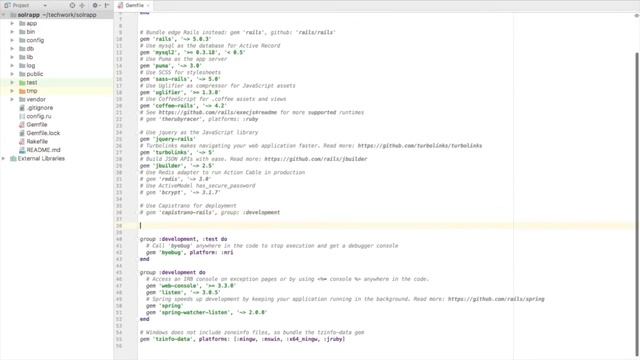Click the Gemfile.lock file icon
The height and width of the screenshot is (360, 640).
coord(22,133)
